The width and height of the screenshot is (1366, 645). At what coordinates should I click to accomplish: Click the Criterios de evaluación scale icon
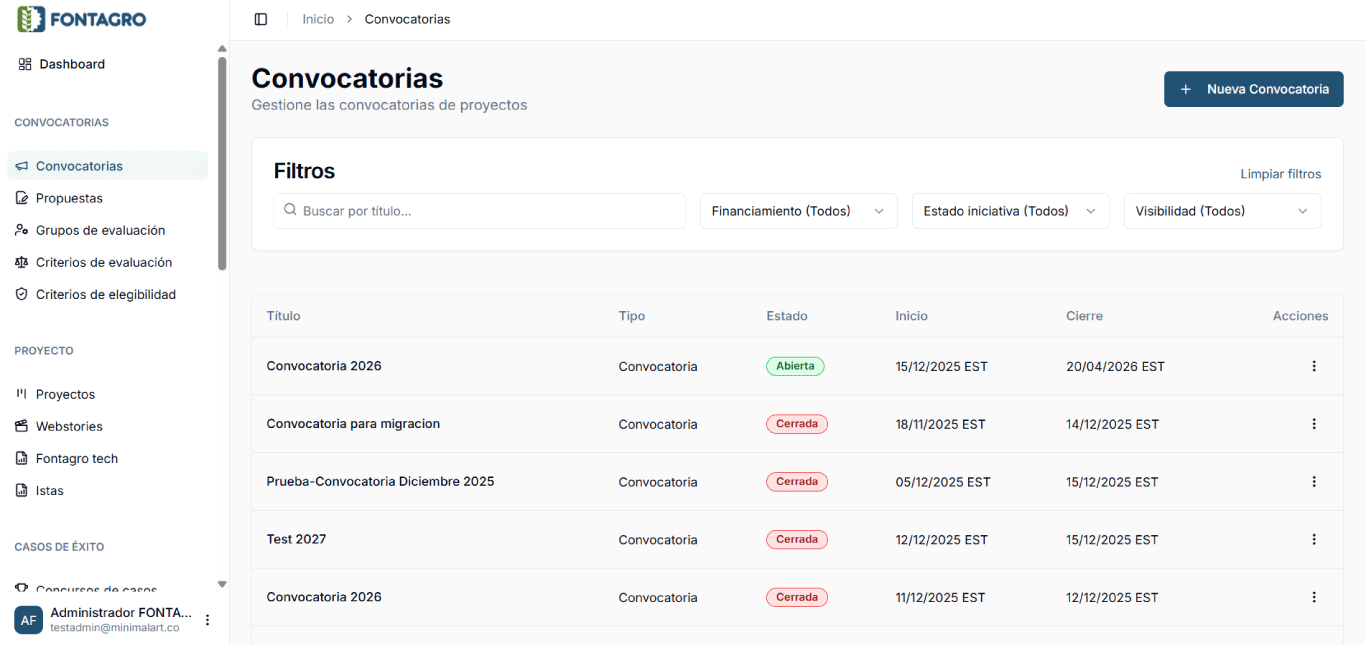[22, 262]
